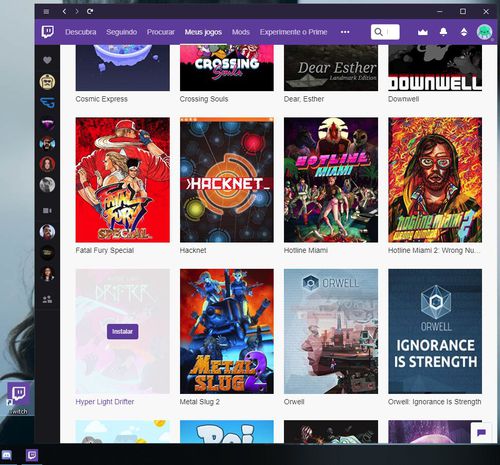Go back with the left arrow
This screenshot has height=465, width=500.
64,11
